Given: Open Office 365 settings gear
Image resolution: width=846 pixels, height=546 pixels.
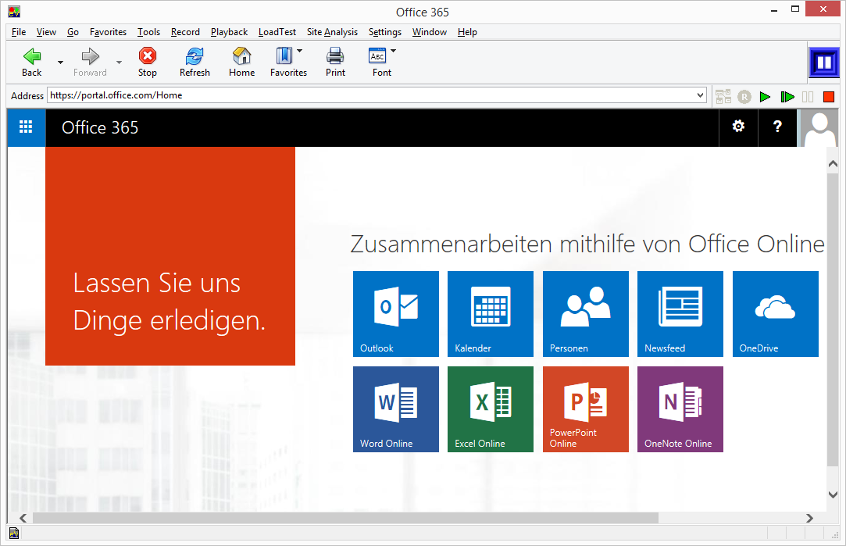Looking at the screenshot, I should coord(738,127).
